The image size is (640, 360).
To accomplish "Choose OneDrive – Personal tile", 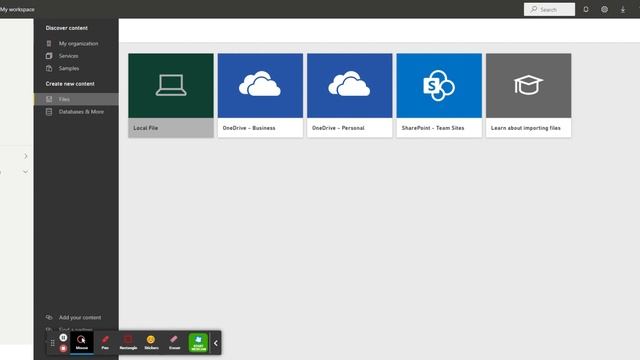I will [x=349, y=95].
